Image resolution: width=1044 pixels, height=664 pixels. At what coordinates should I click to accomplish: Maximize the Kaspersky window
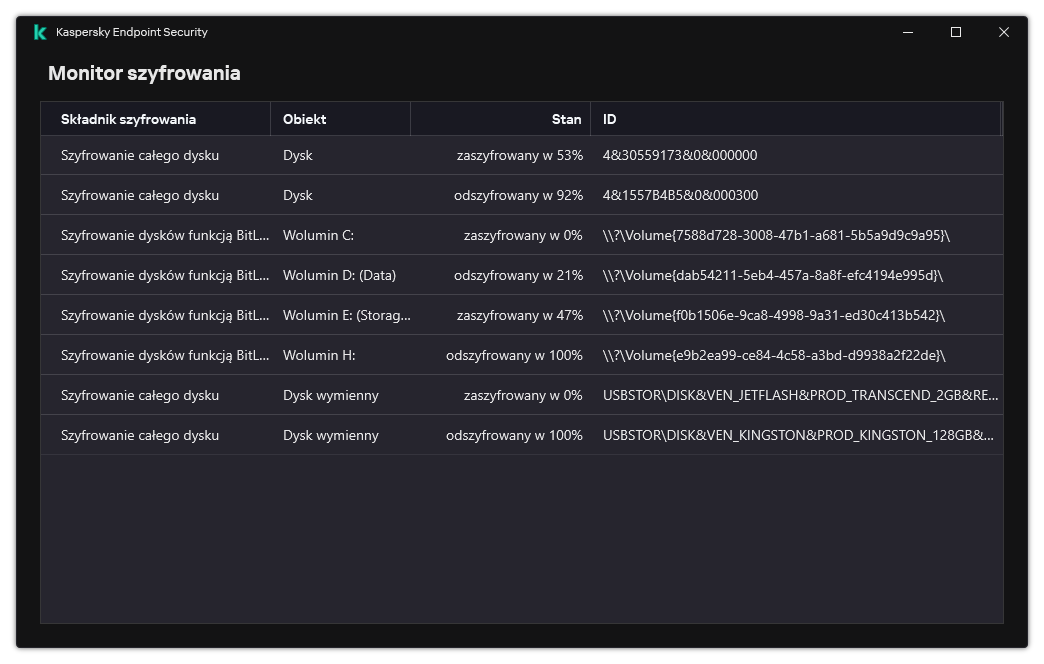point(956,32)
